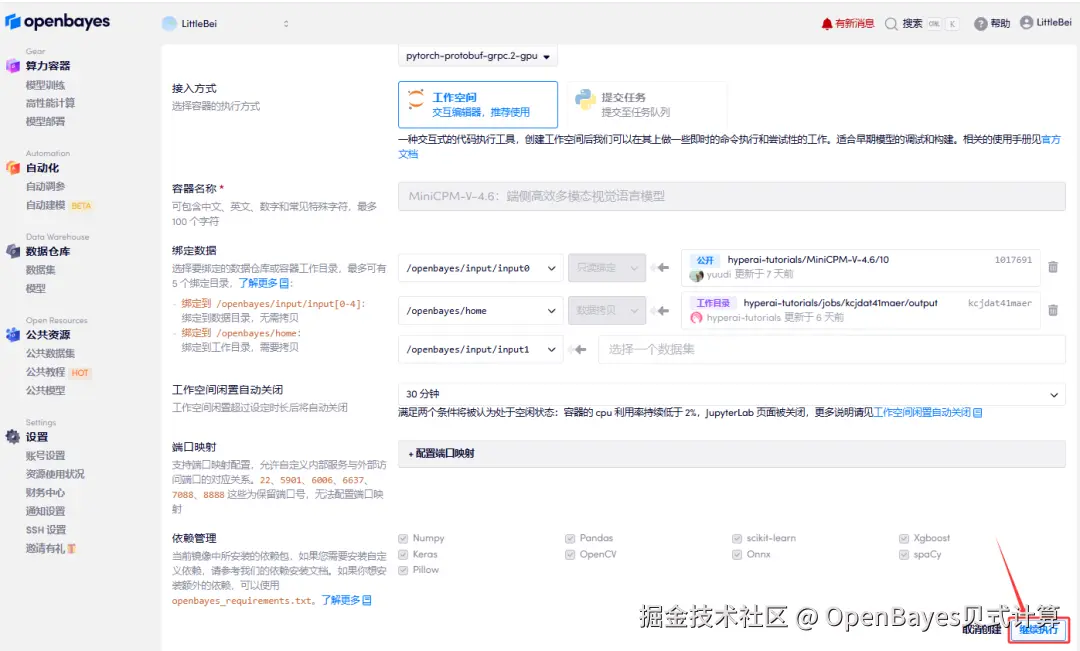The height and width of the screenshot is (651, 1080).
Task: Click the 选择一个数据集 field
Action: [x=831, y=349]
